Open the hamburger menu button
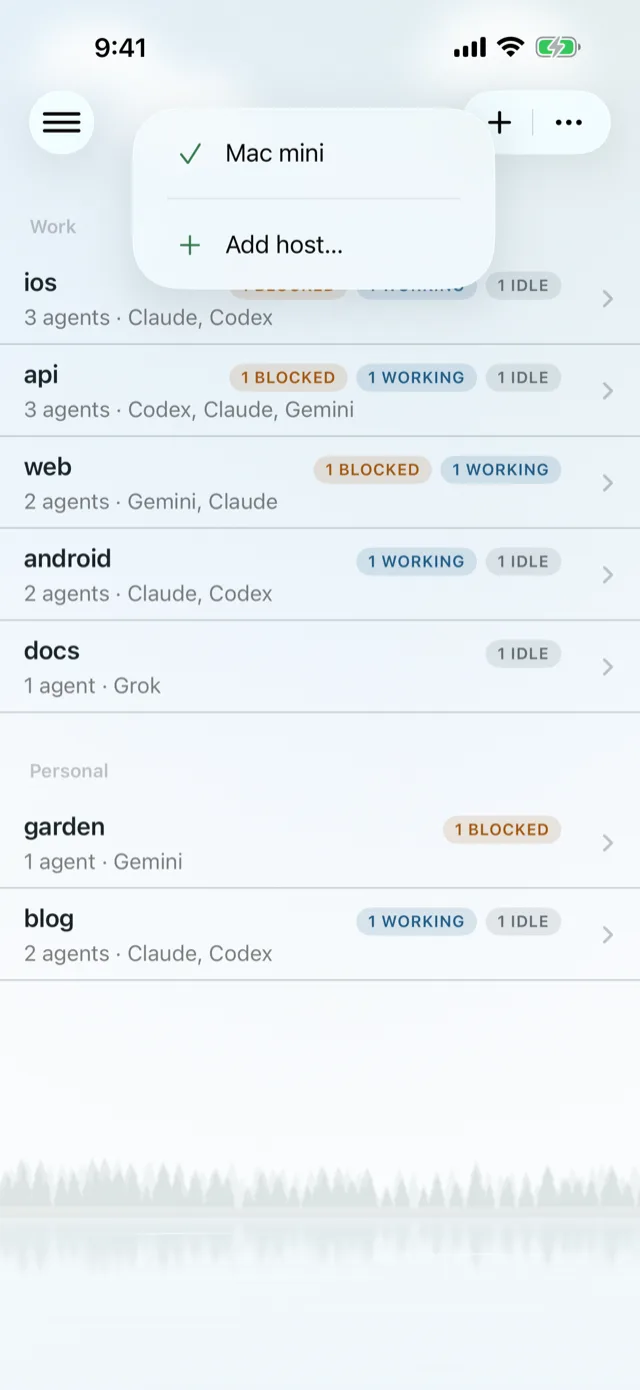 click(62, 122)
